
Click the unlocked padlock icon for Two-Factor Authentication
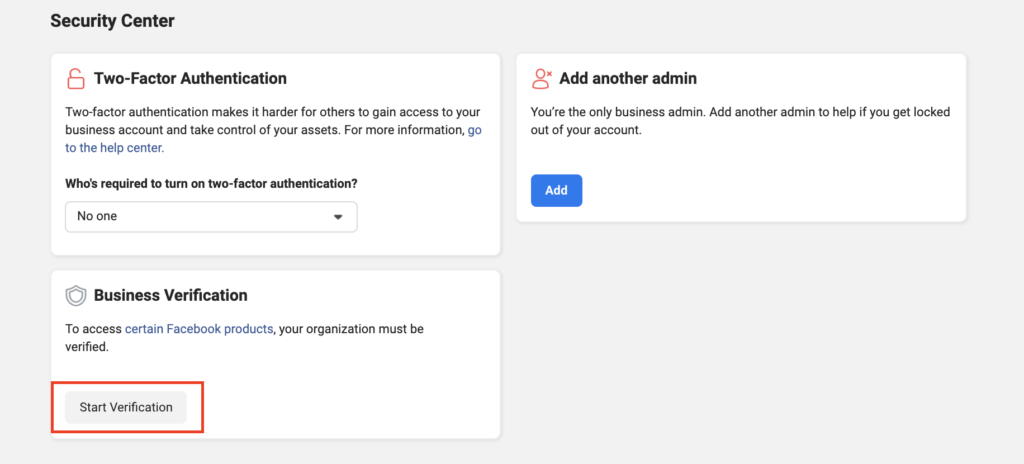(x=76, y=78)
